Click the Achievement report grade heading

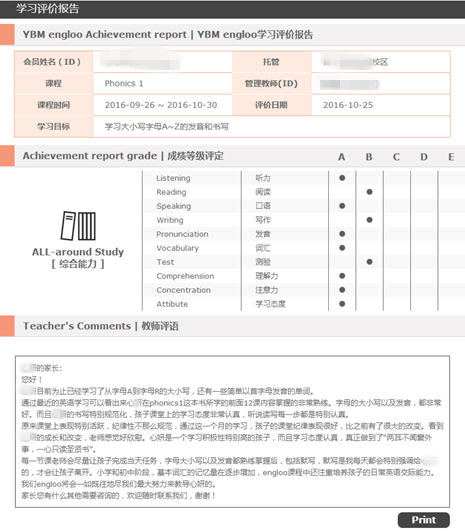coord(123,156)
